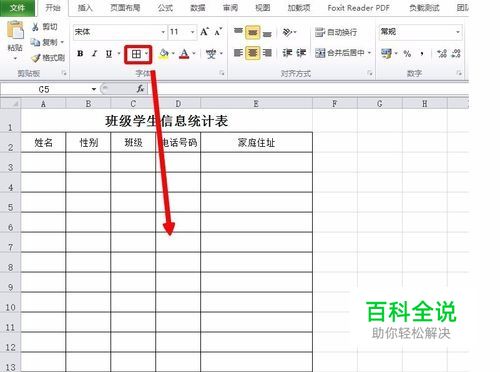Switch to the 审阅 review tab
This screenshot has height=372, width=500.
[230, 8]
